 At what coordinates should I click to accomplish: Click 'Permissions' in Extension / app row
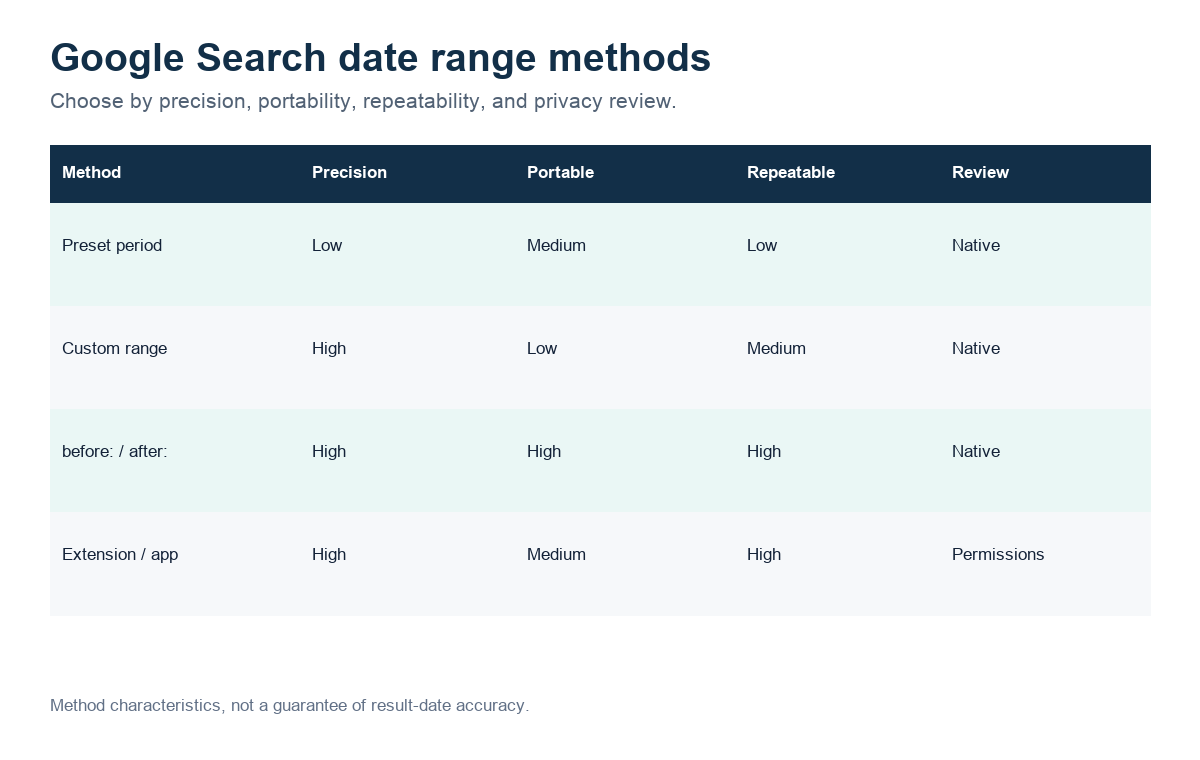998,554
